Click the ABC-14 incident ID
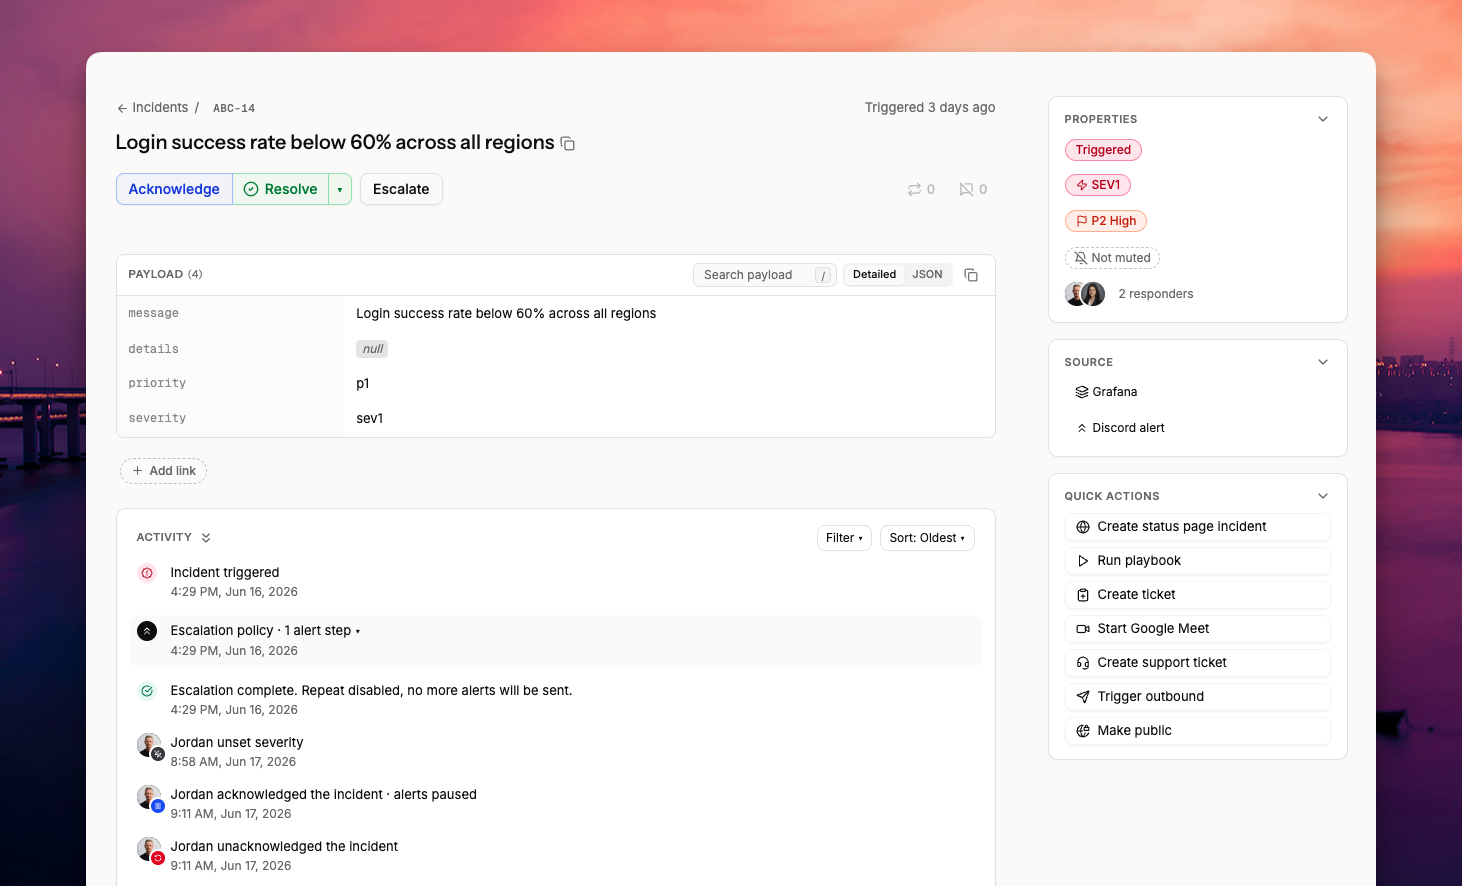This screenshot has height=886, width=1462. coord(234,108)
